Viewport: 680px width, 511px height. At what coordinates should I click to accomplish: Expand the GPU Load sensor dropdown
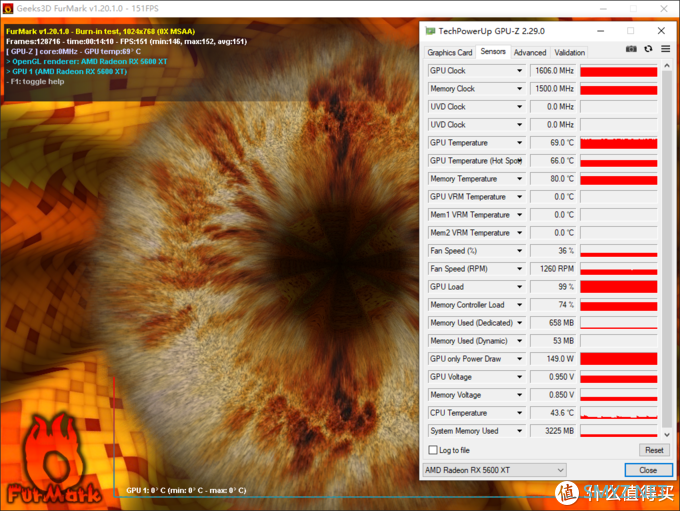pos(520,287)
